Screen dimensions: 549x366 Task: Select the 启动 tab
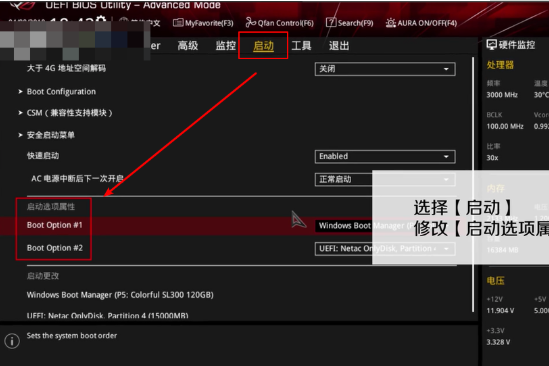[x=263, y=46]
